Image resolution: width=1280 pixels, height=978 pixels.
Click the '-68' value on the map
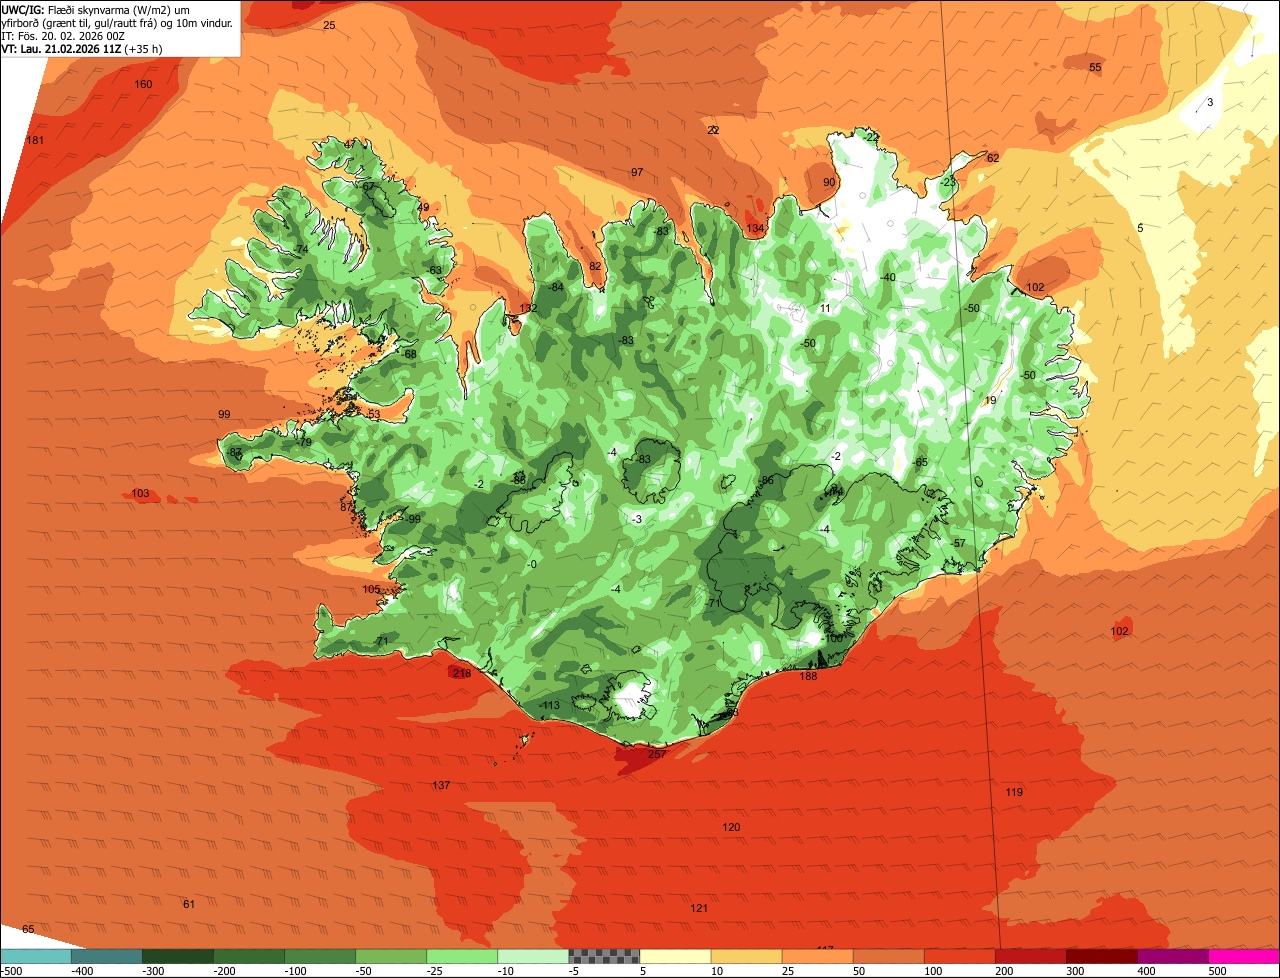tap(408, 354)
